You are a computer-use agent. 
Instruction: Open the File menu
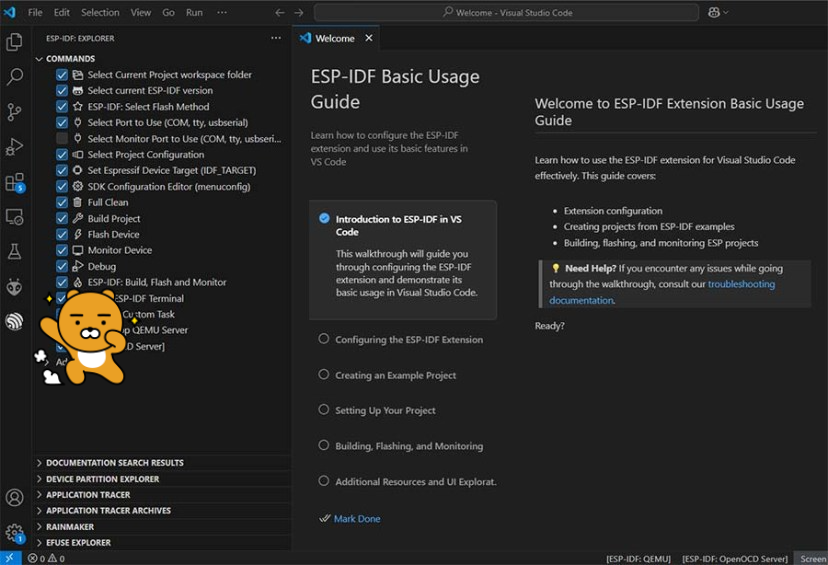[35, 12]
